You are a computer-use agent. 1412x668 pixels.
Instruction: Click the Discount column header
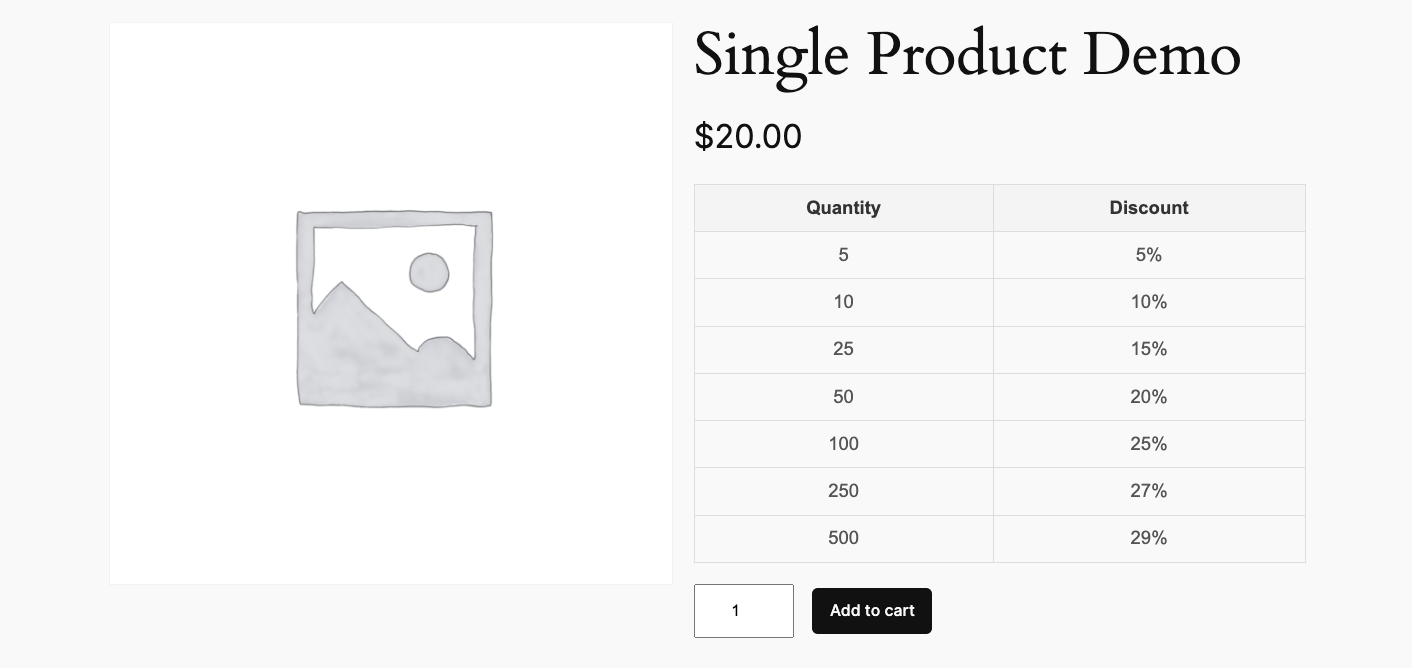(1148, 208)
